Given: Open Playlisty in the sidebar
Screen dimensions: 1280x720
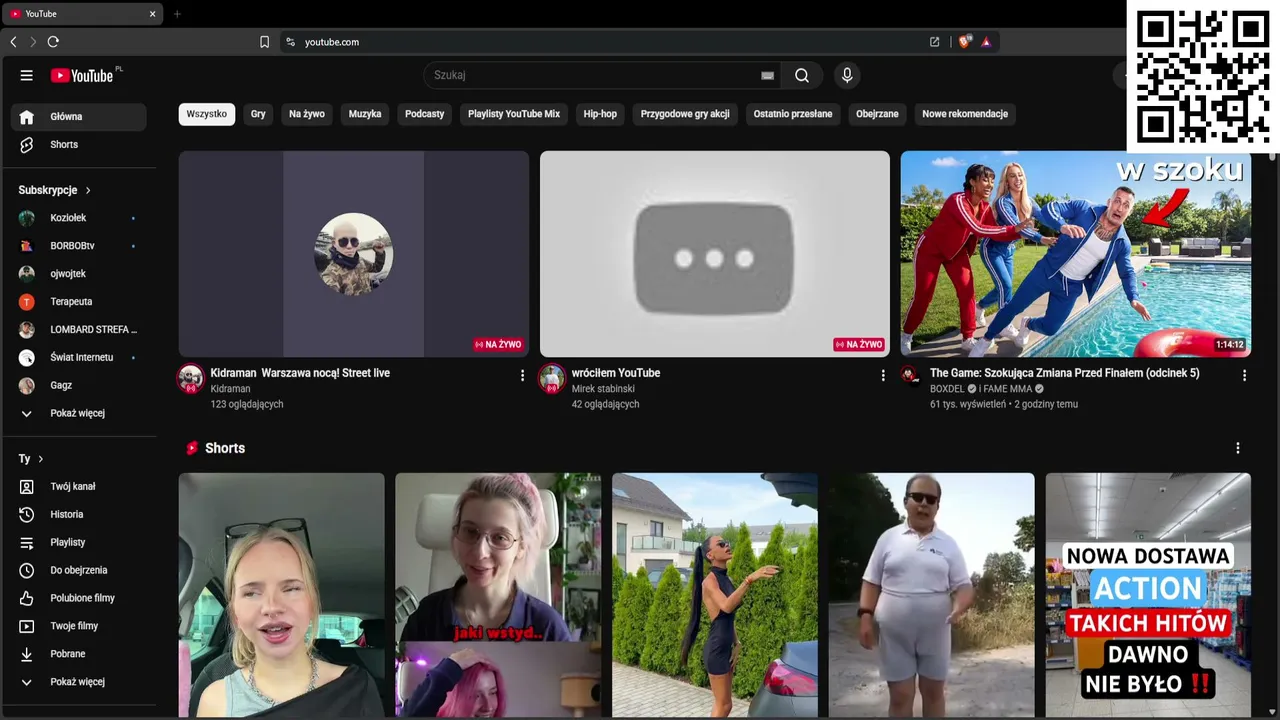Looking at the screenshot, I should [x=79, y=543].
